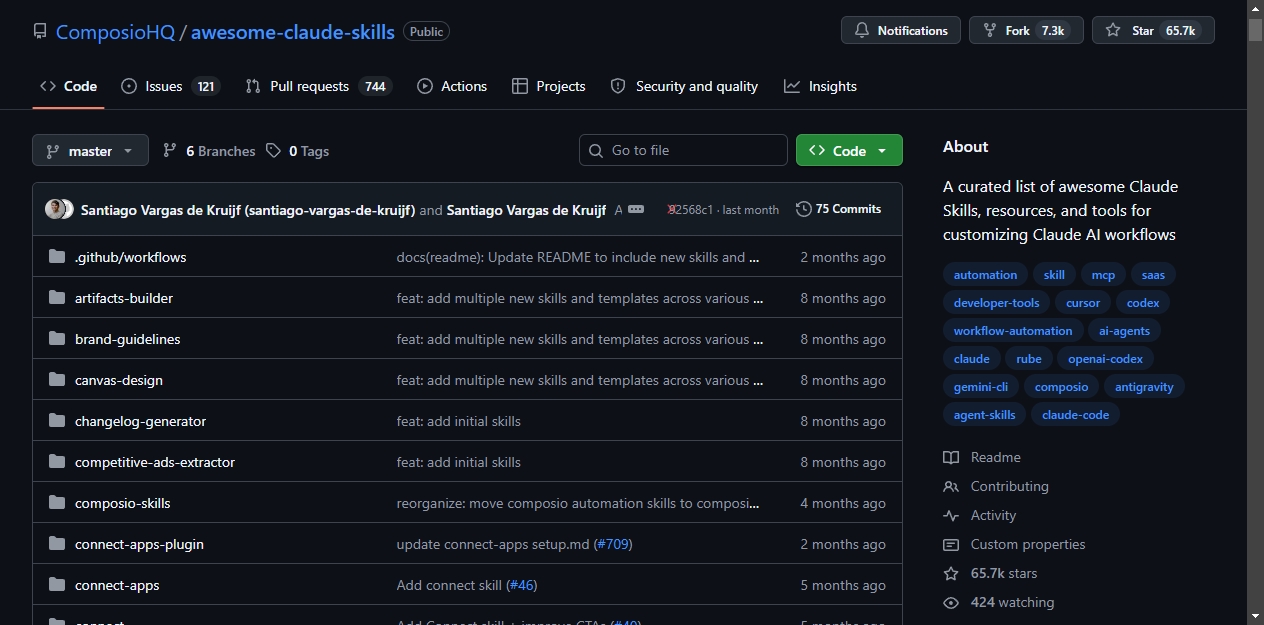Open the docs(readme) commit message
Viewport: 1264px width, 625px height.
[579, 257]
